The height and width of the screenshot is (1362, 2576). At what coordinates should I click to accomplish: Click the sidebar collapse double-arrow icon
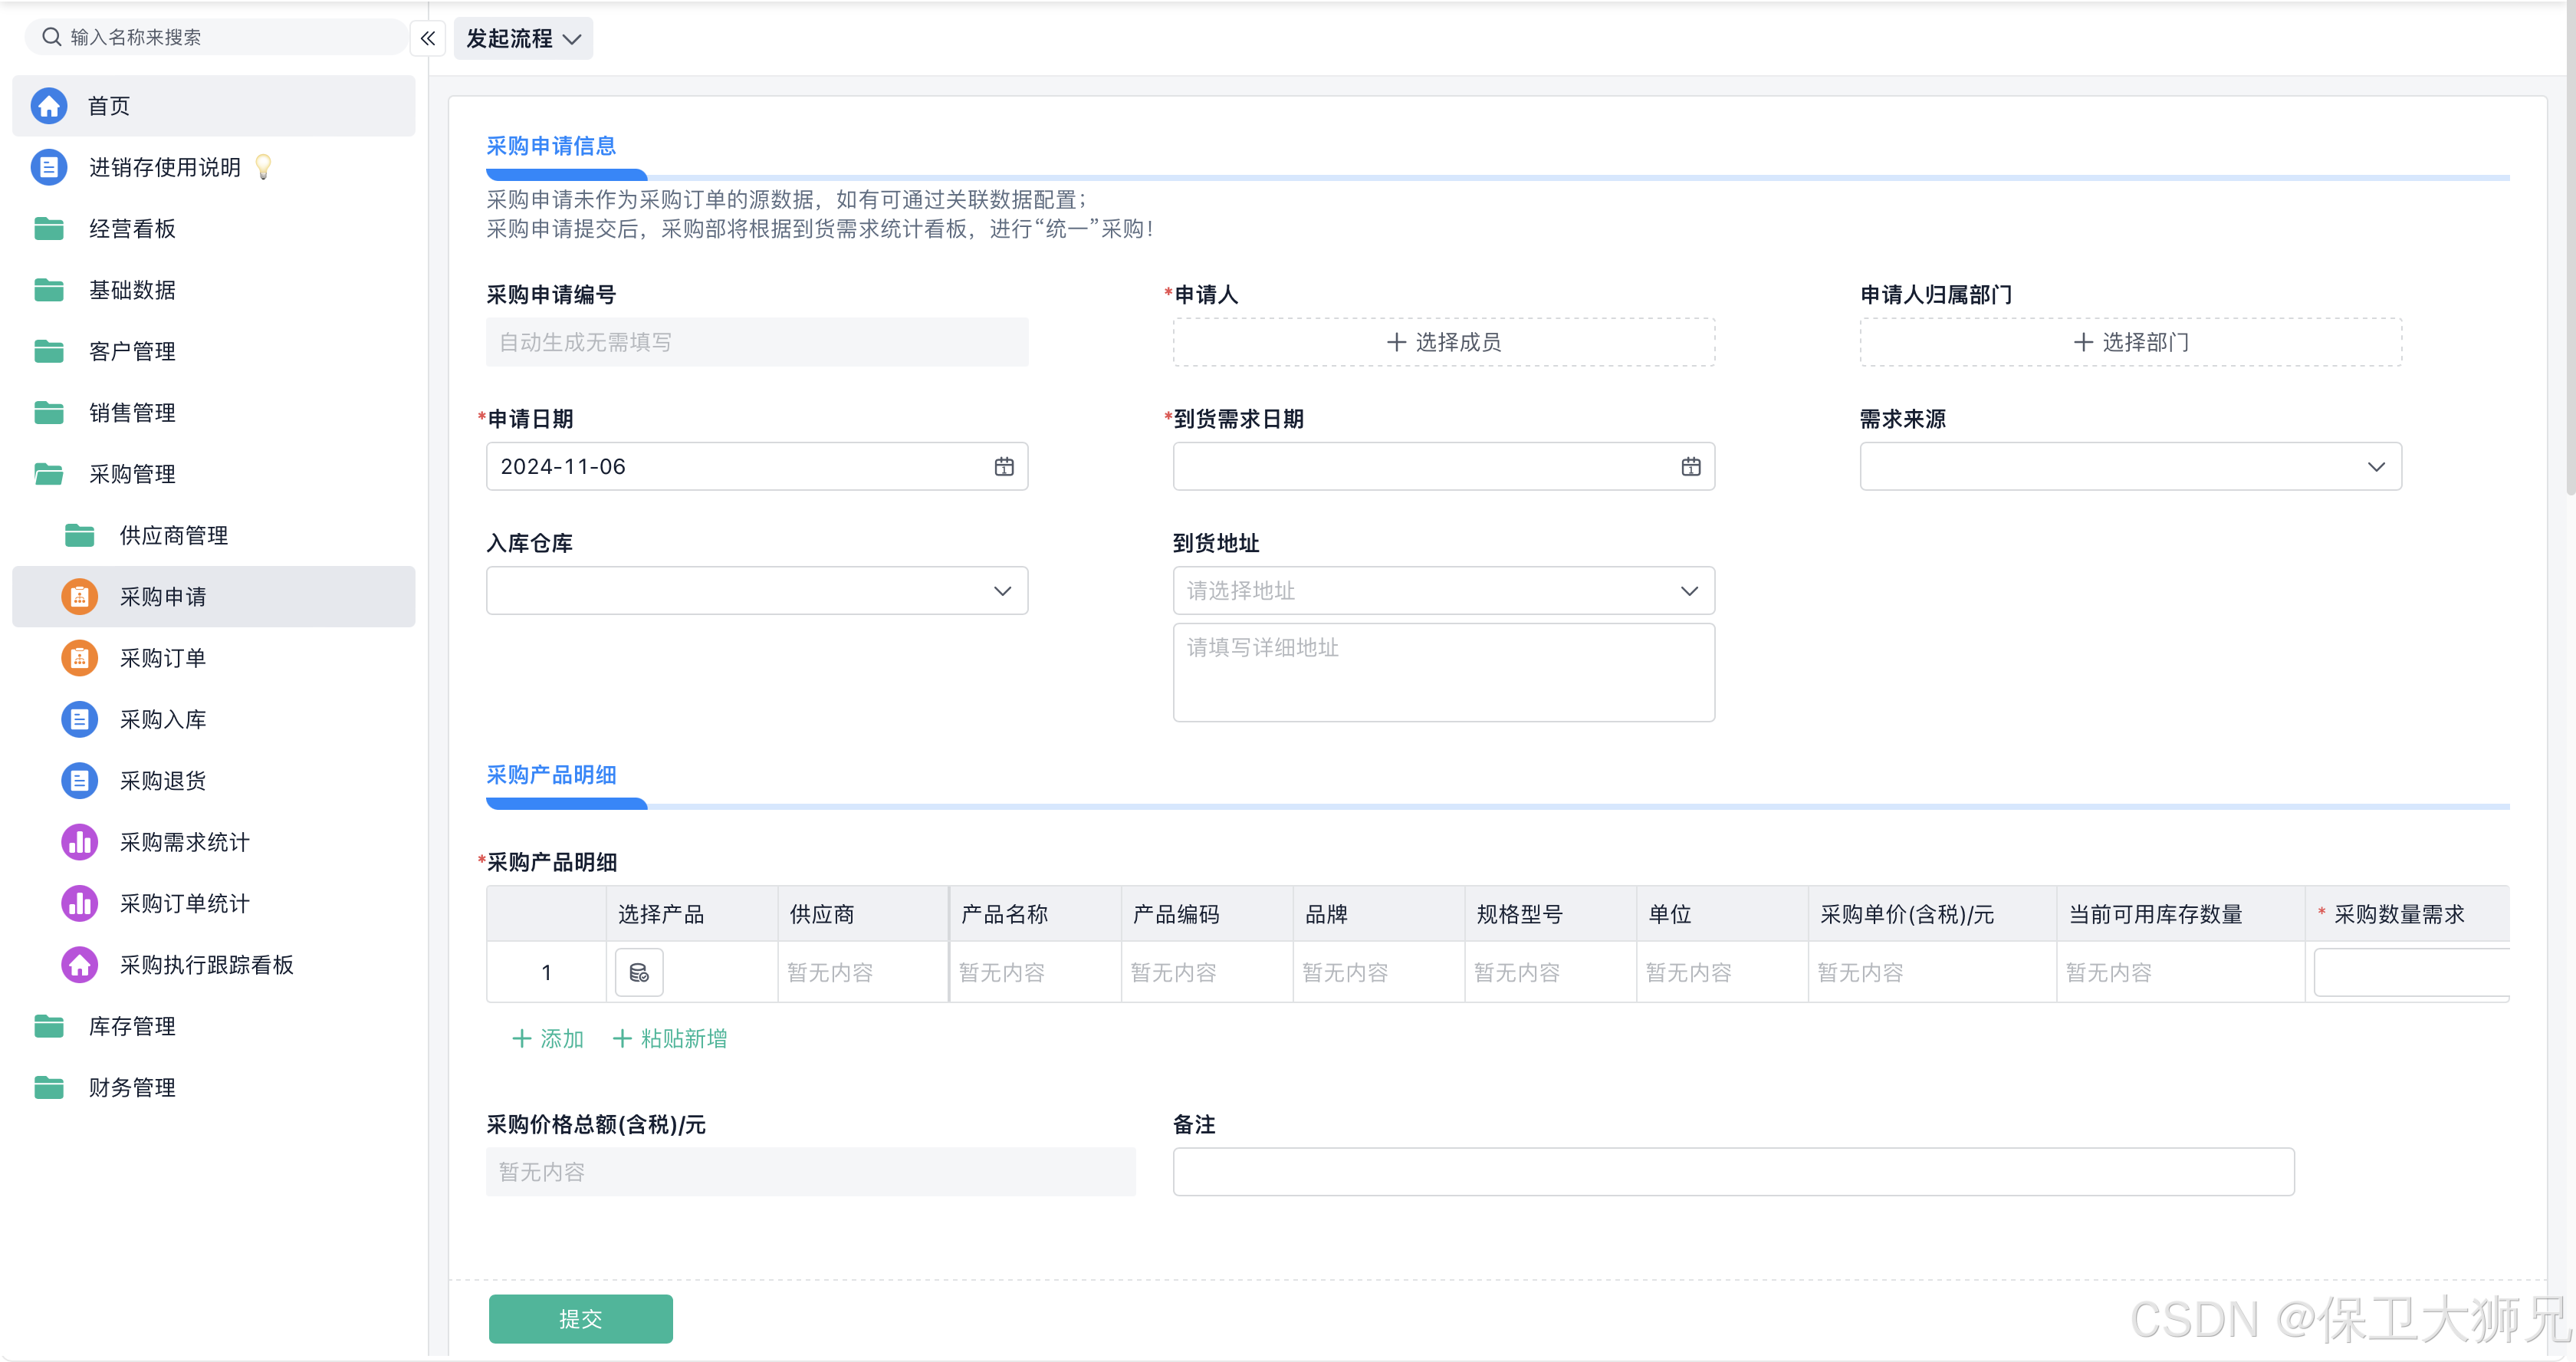pyautogui.click(x=427, y=39)
